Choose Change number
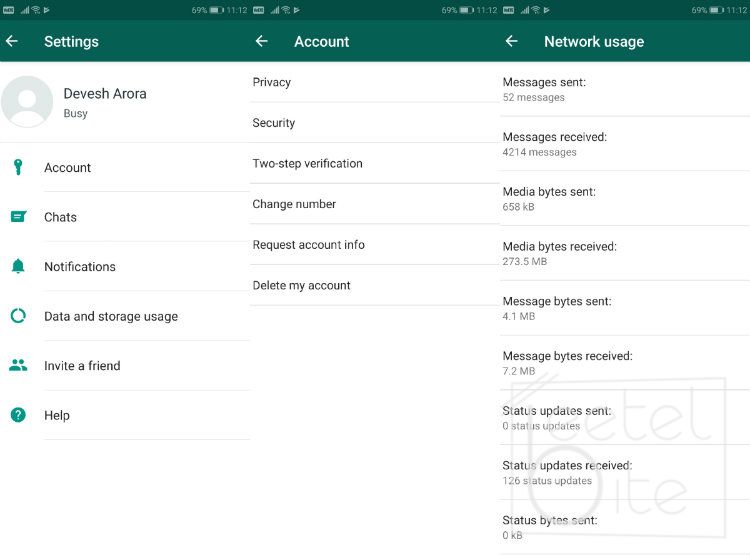 coord(294,204)
